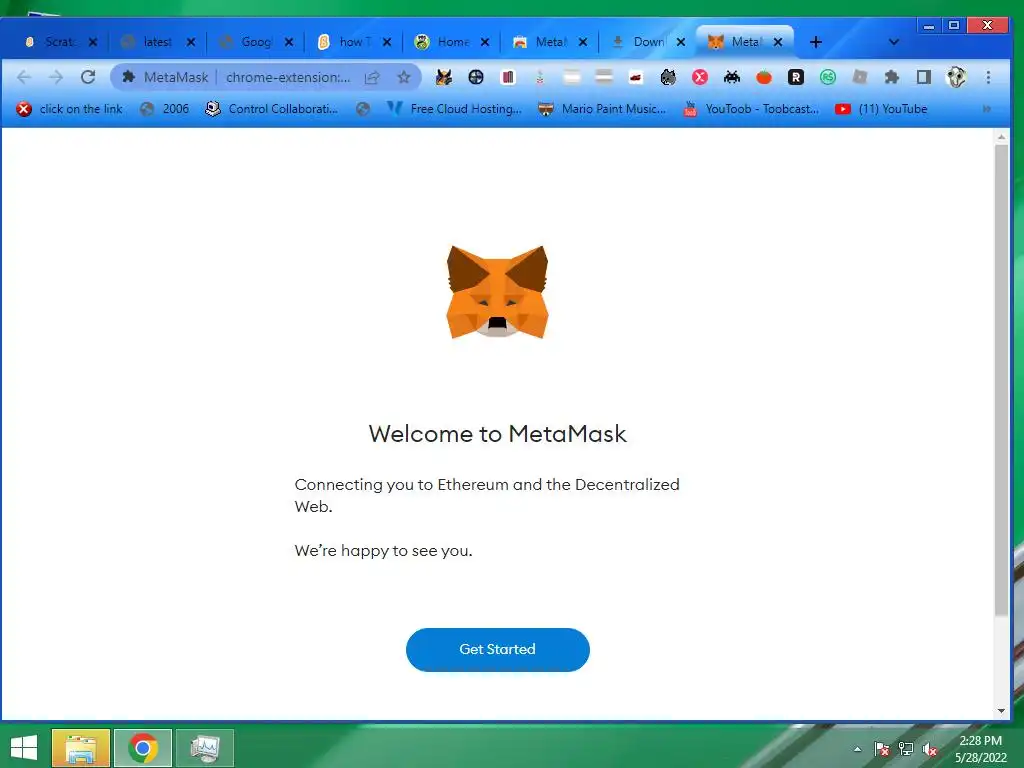Reload the current page

point(88,77)
